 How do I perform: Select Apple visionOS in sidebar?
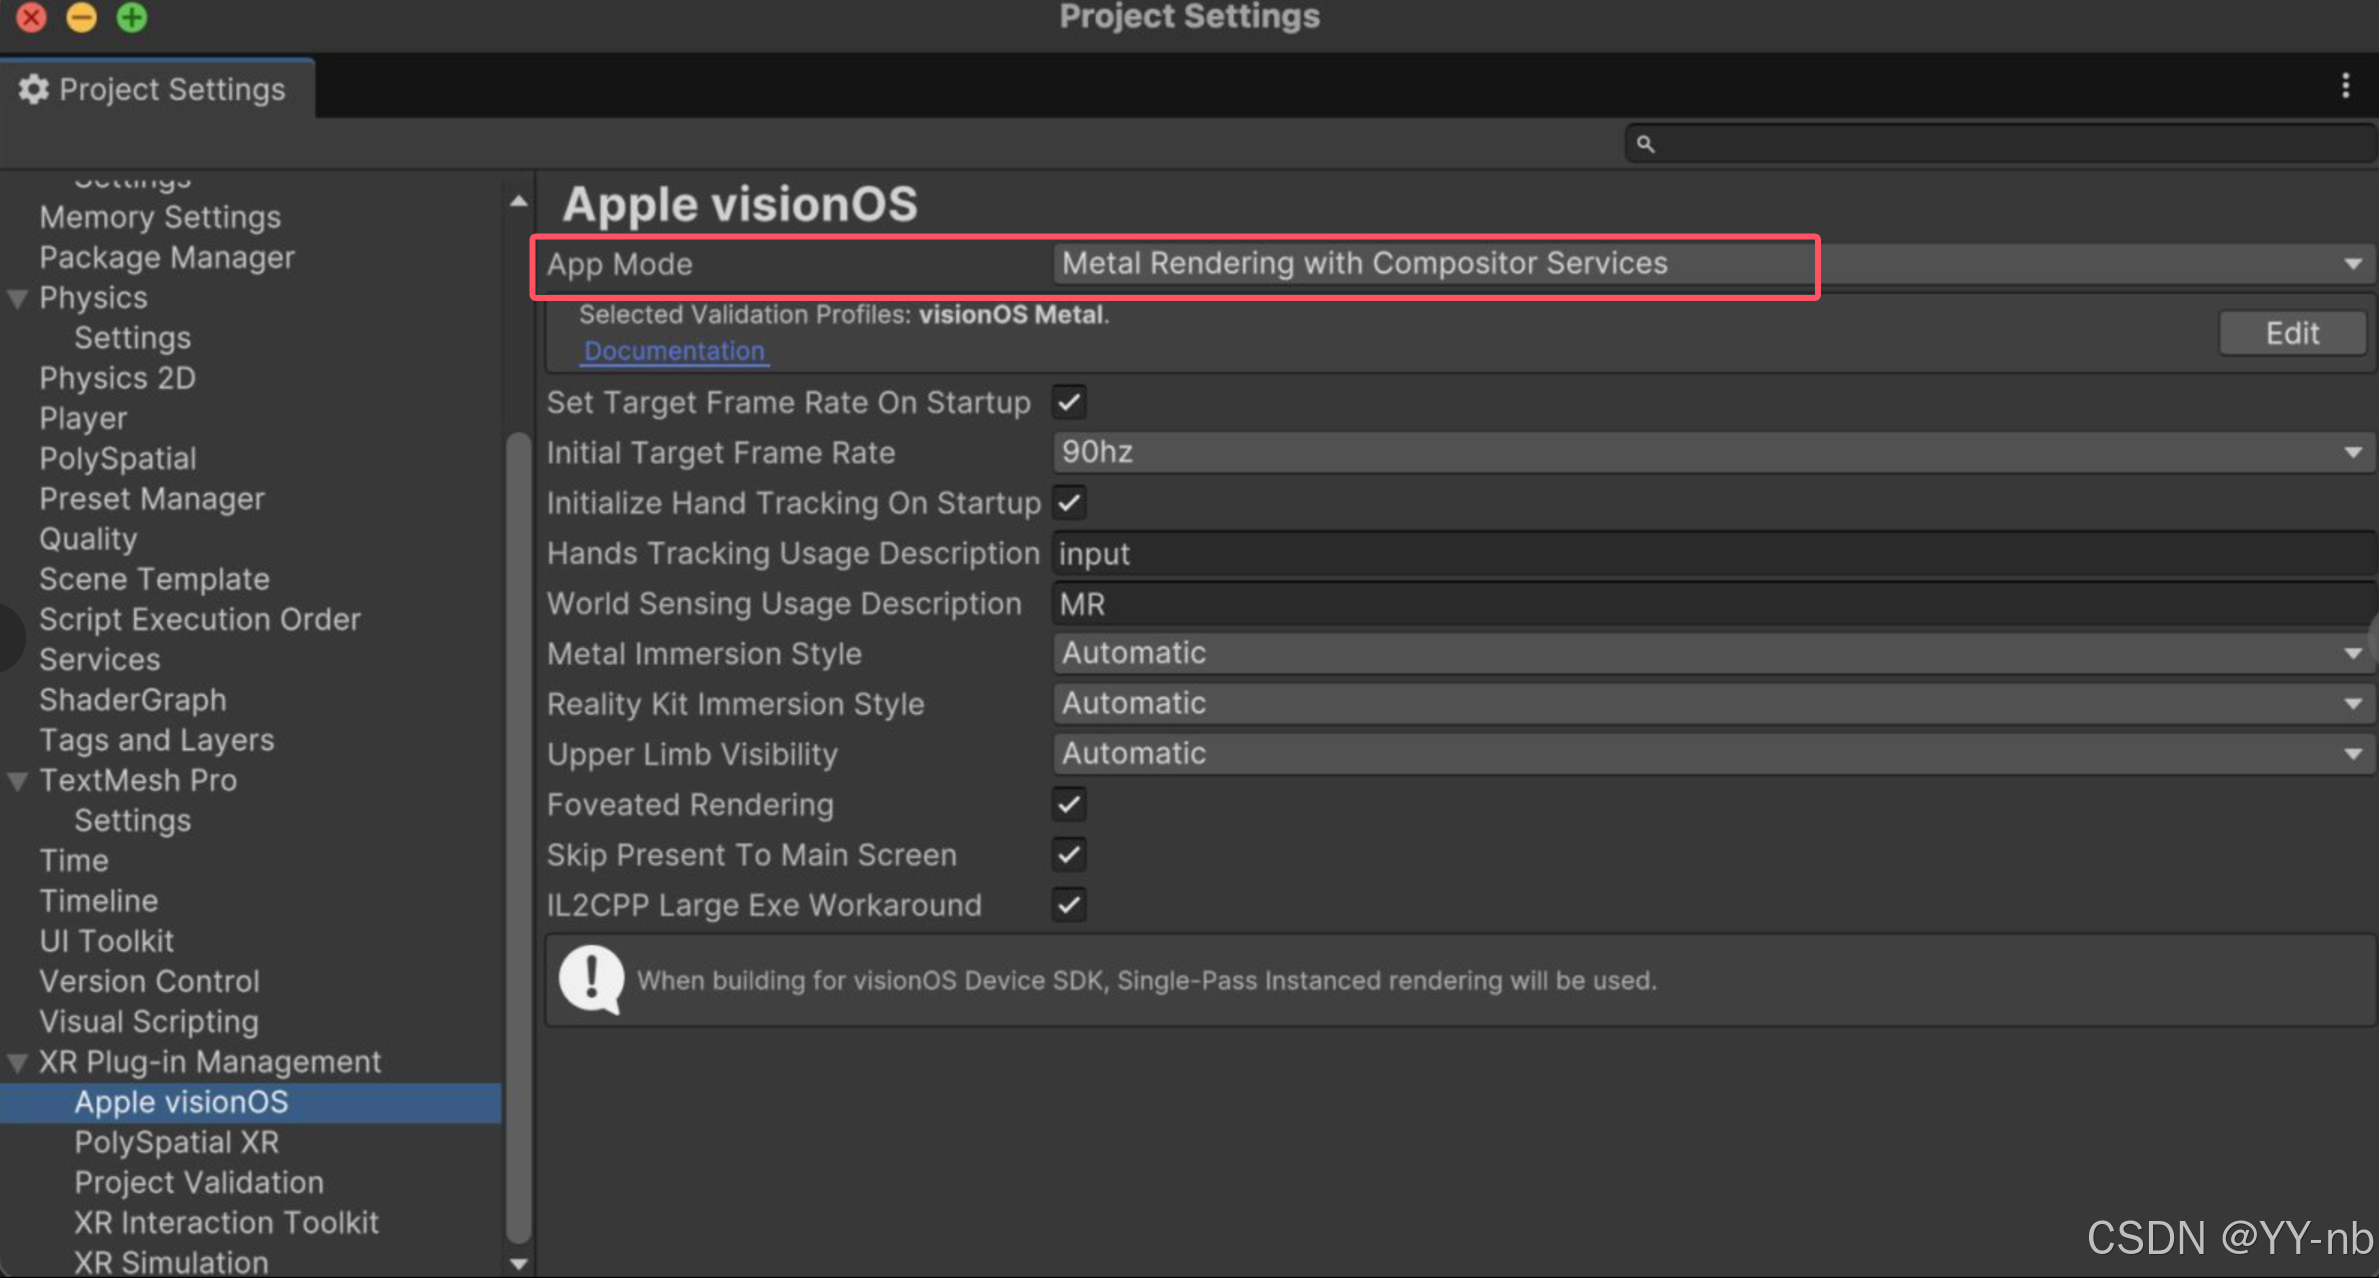pos(250,1102)
